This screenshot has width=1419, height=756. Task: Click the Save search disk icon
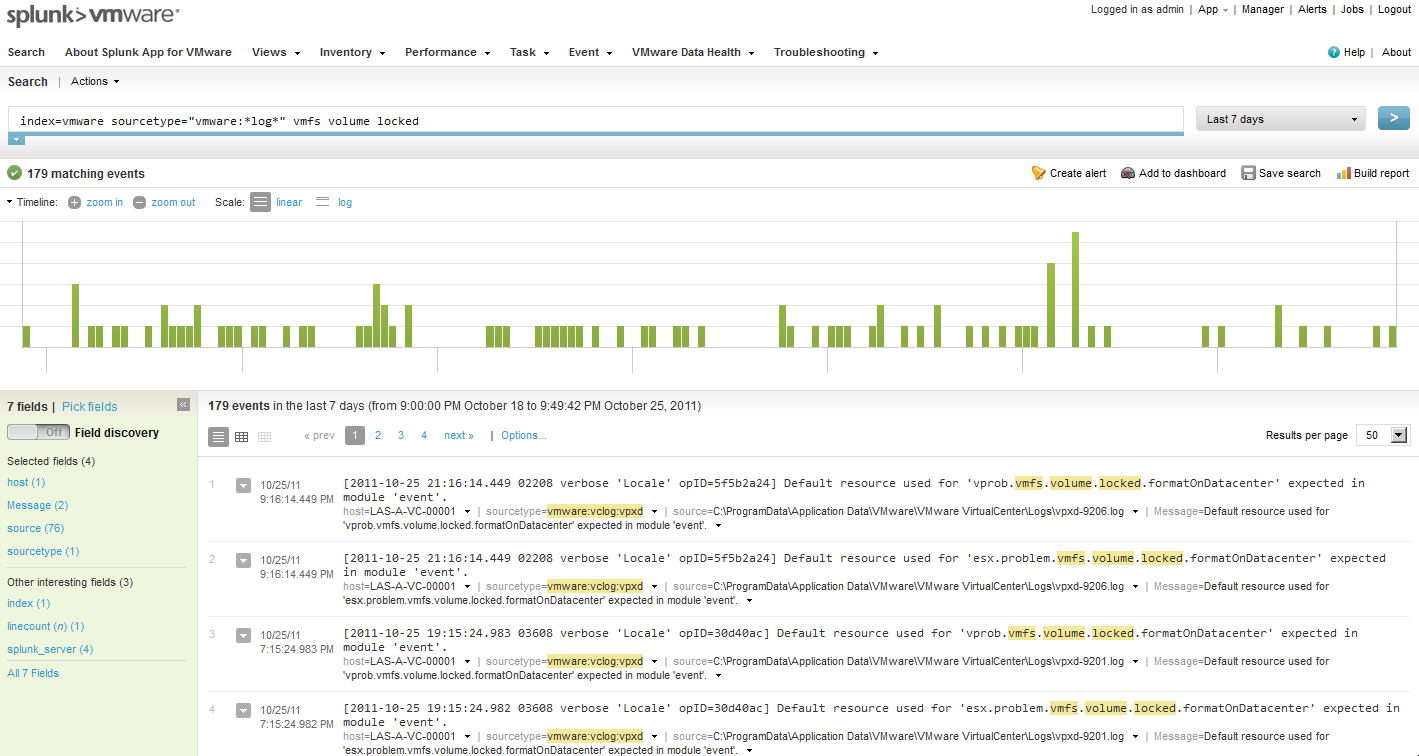coord(1248,173)
